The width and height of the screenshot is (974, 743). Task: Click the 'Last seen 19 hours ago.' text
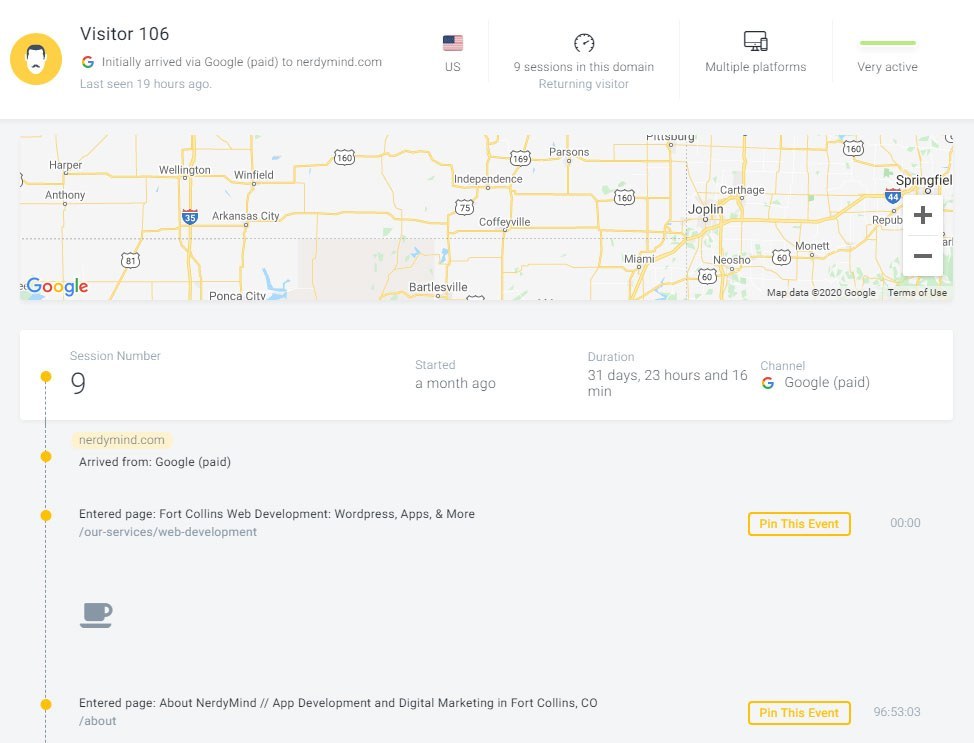point(146,84)
